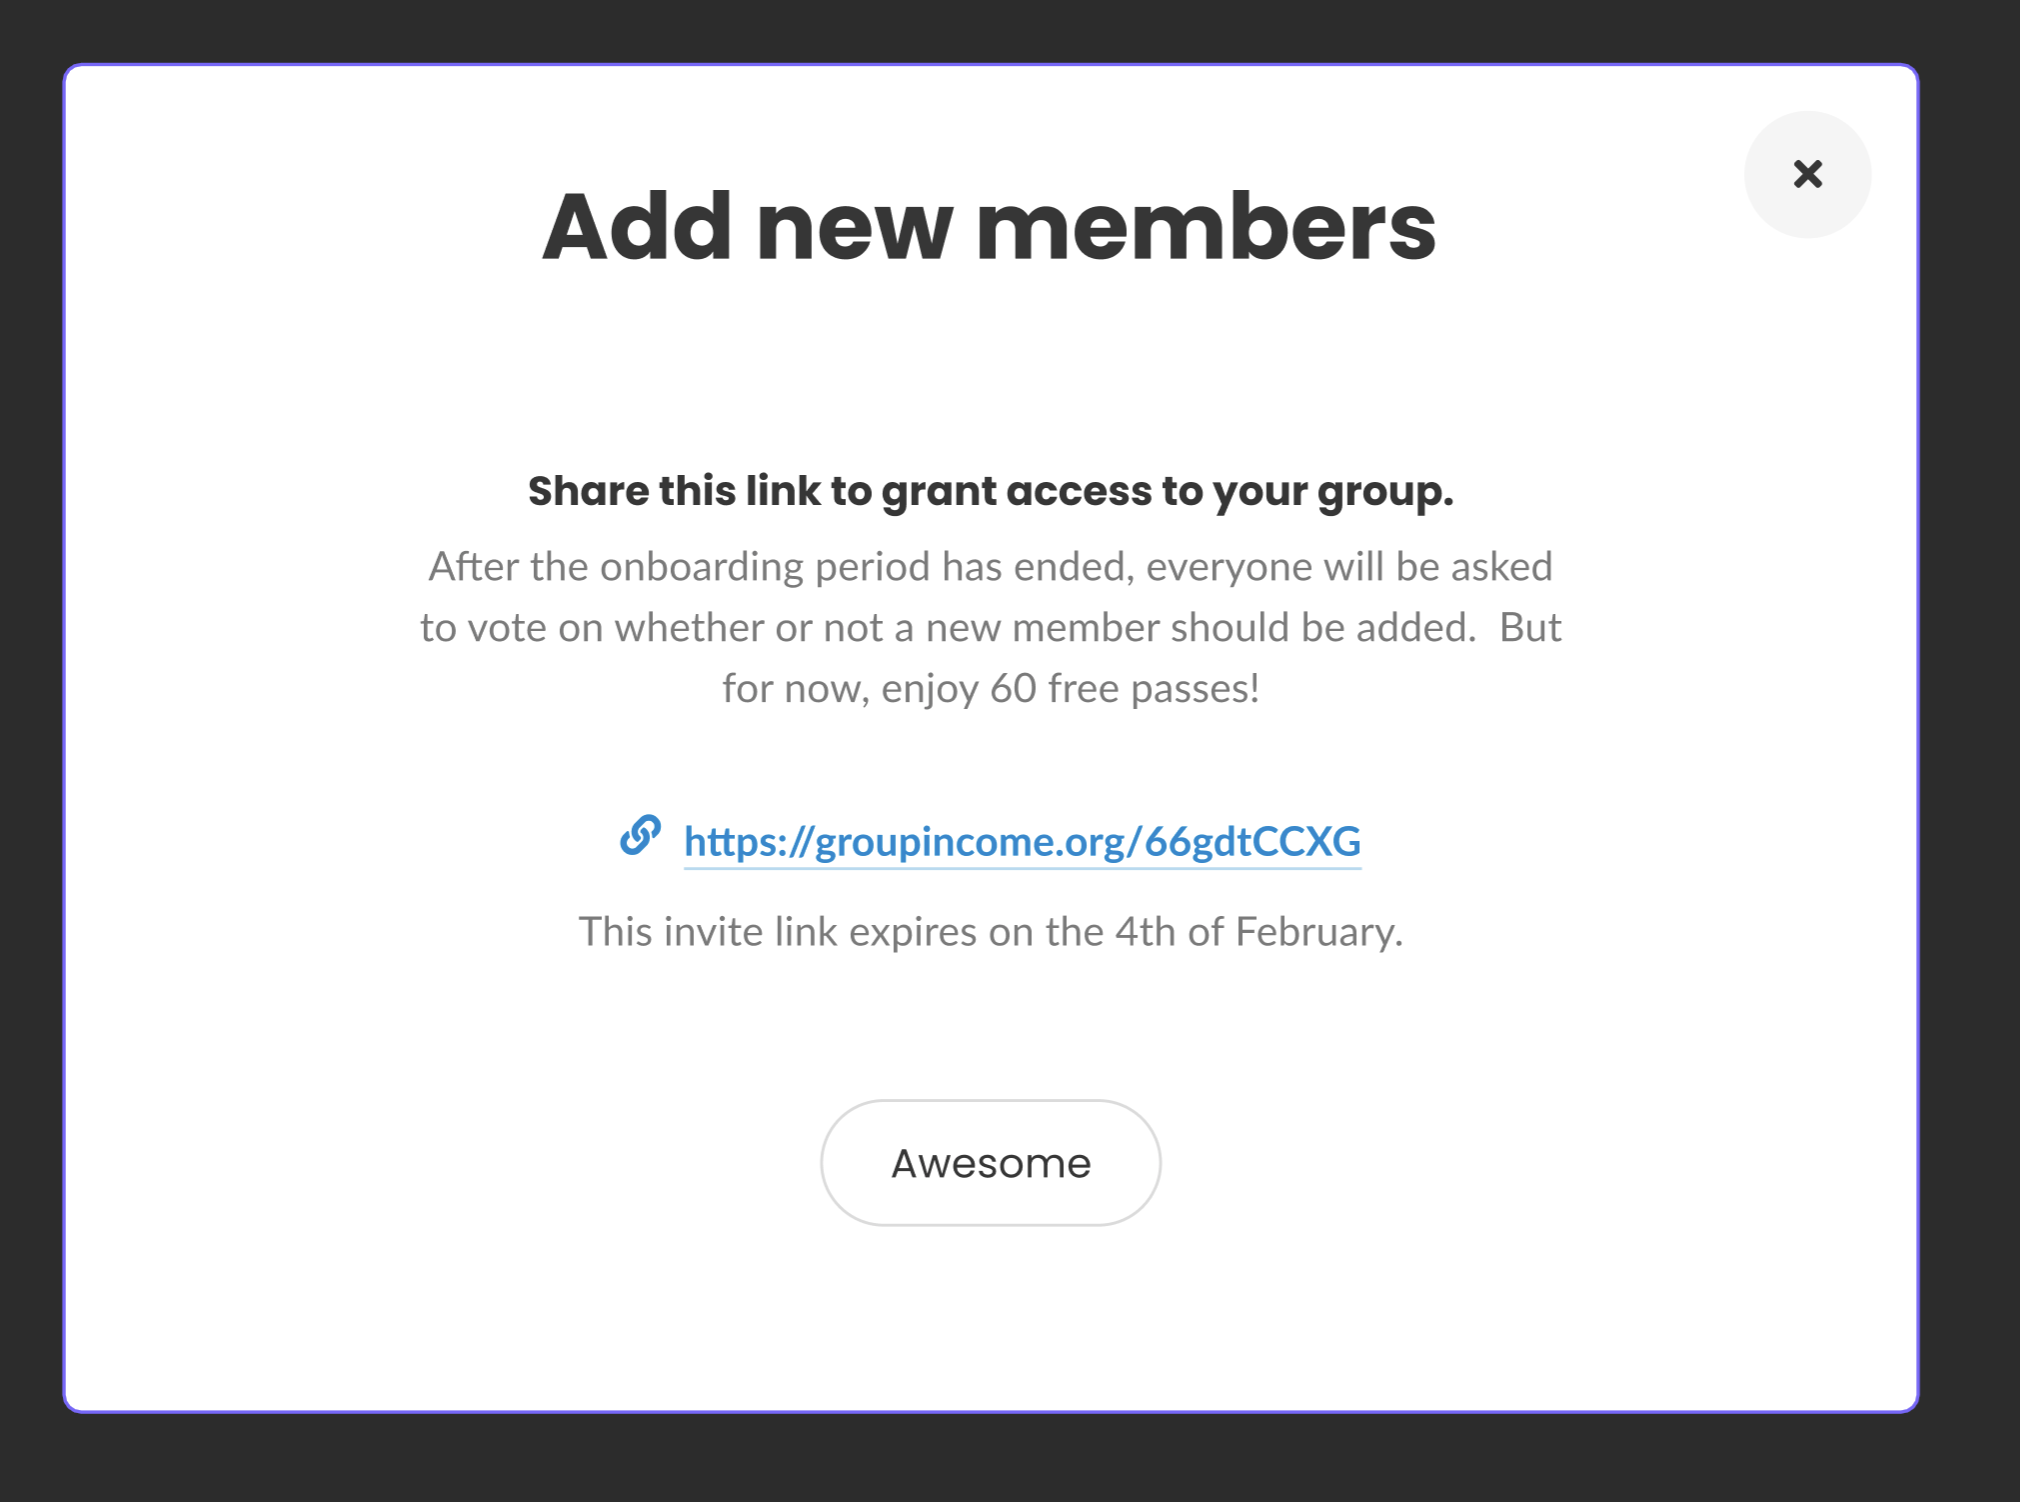
Task: Dismiss the invite modal using the X
Action: [x=1807, y=175]
